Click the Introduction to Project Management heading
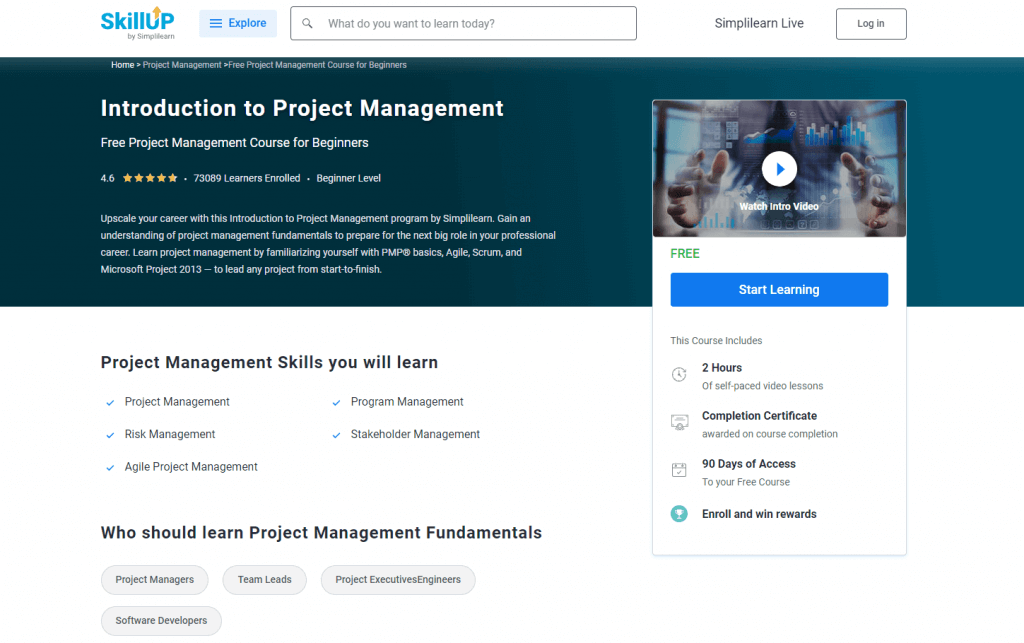 pyautogui.click(x=302, y=108)
